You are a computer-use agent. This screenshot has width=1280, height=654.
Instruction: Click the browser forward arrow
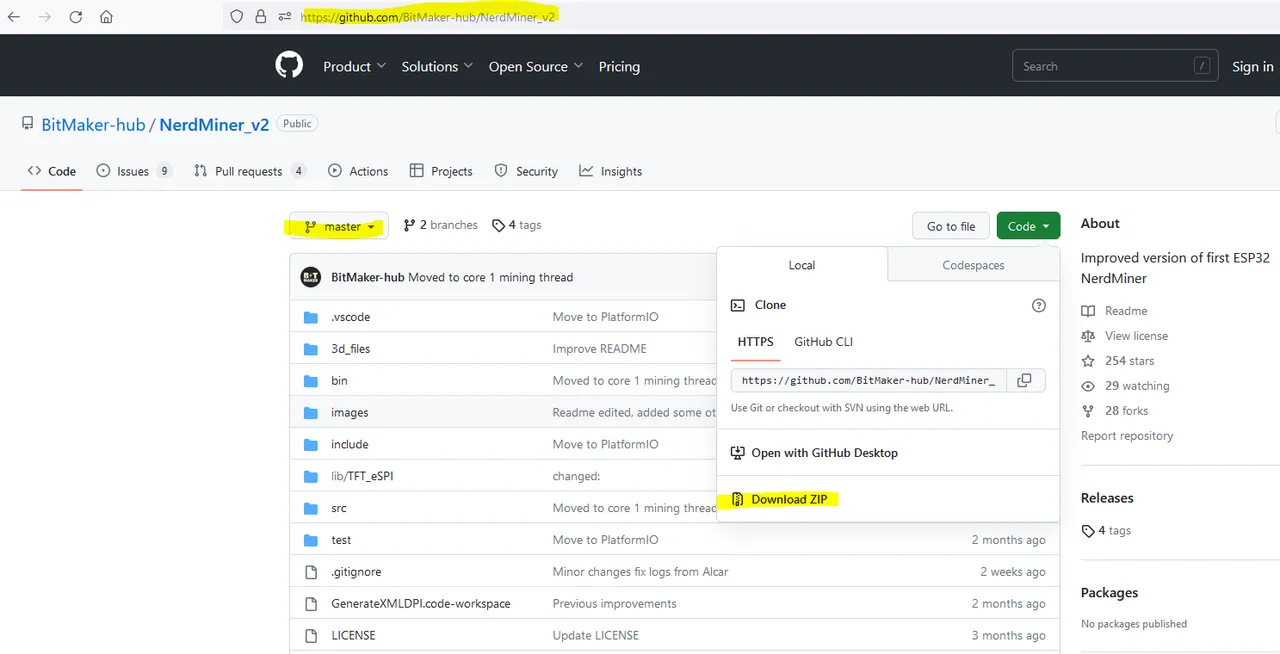click(x=44, y=17)
